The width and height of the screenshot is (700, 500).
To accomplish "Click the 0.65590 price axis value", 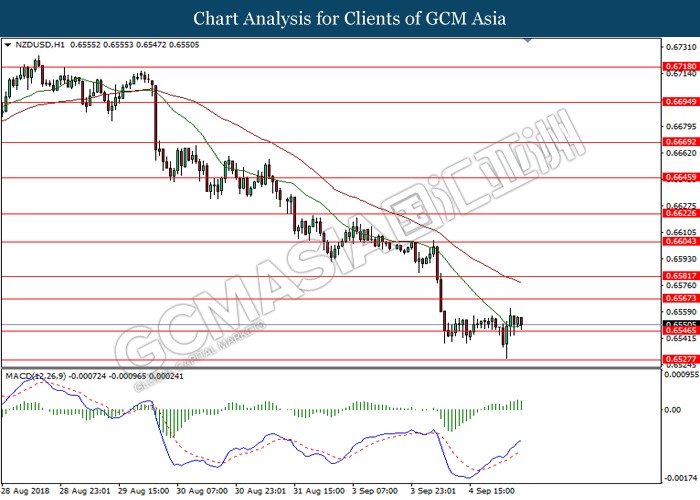I will [x=681, y=312].
